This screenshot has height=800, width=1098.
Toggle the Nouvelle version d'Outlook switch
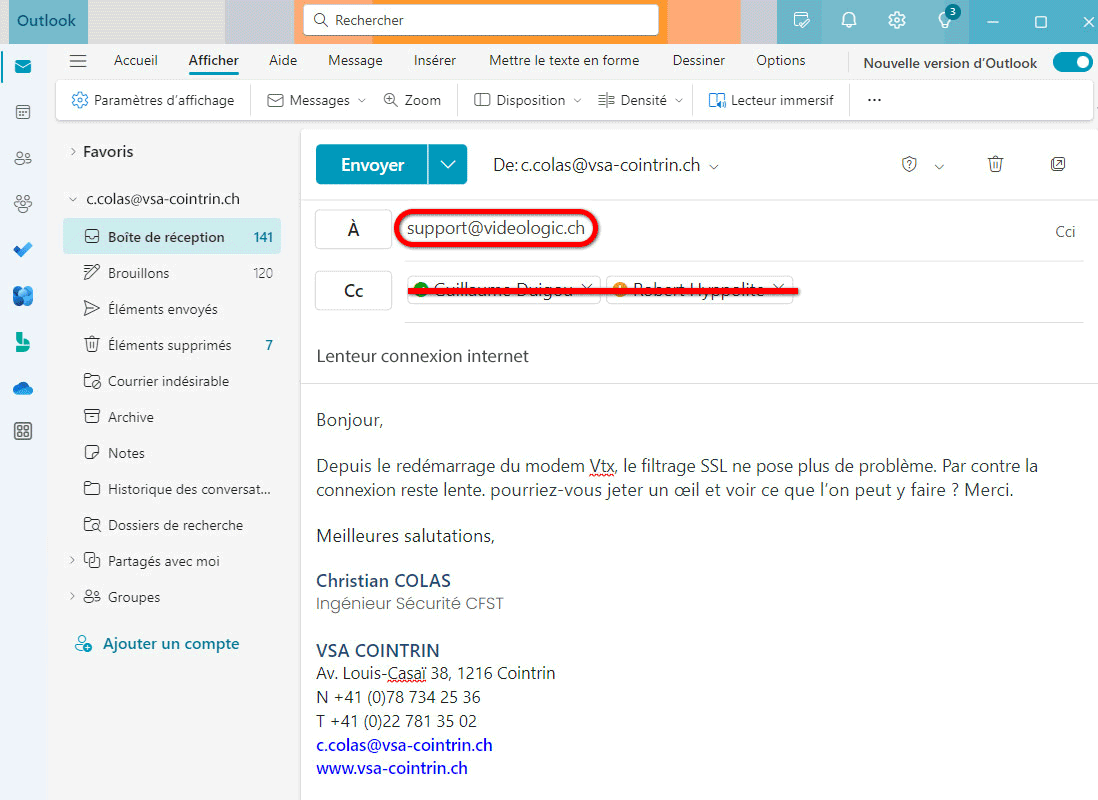click(x=1072, y=63)
